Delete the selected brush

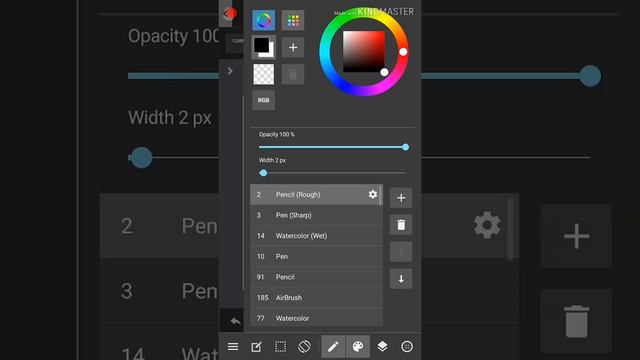[401, 225]
